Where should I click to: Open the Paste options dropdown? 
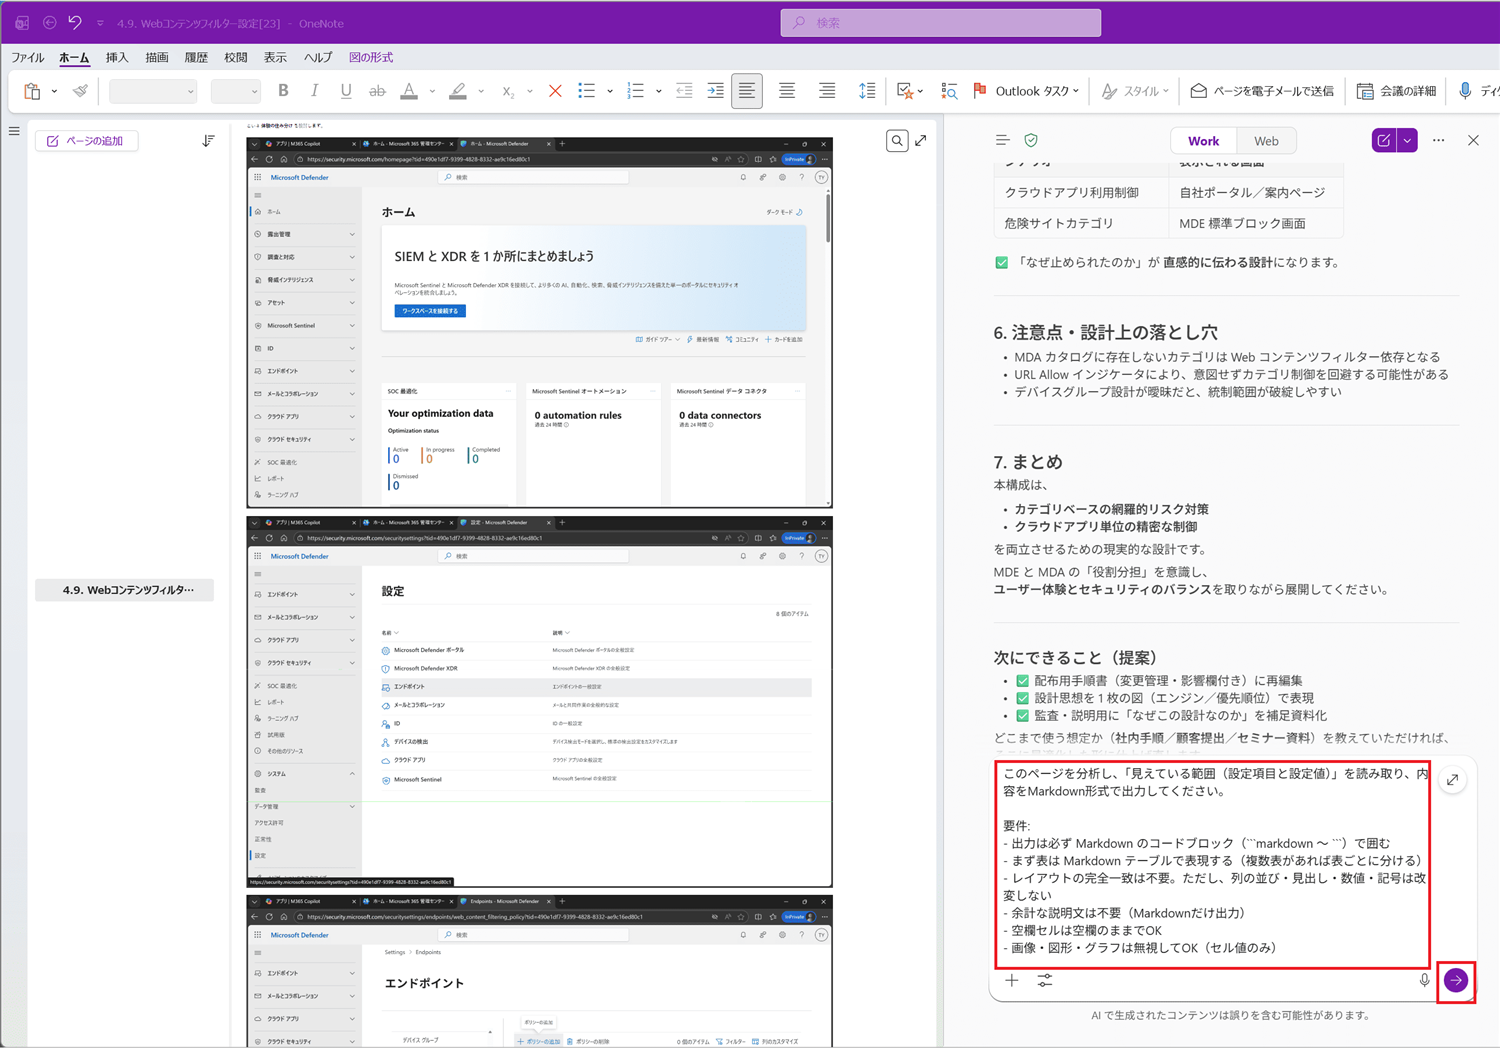point(54,91)
